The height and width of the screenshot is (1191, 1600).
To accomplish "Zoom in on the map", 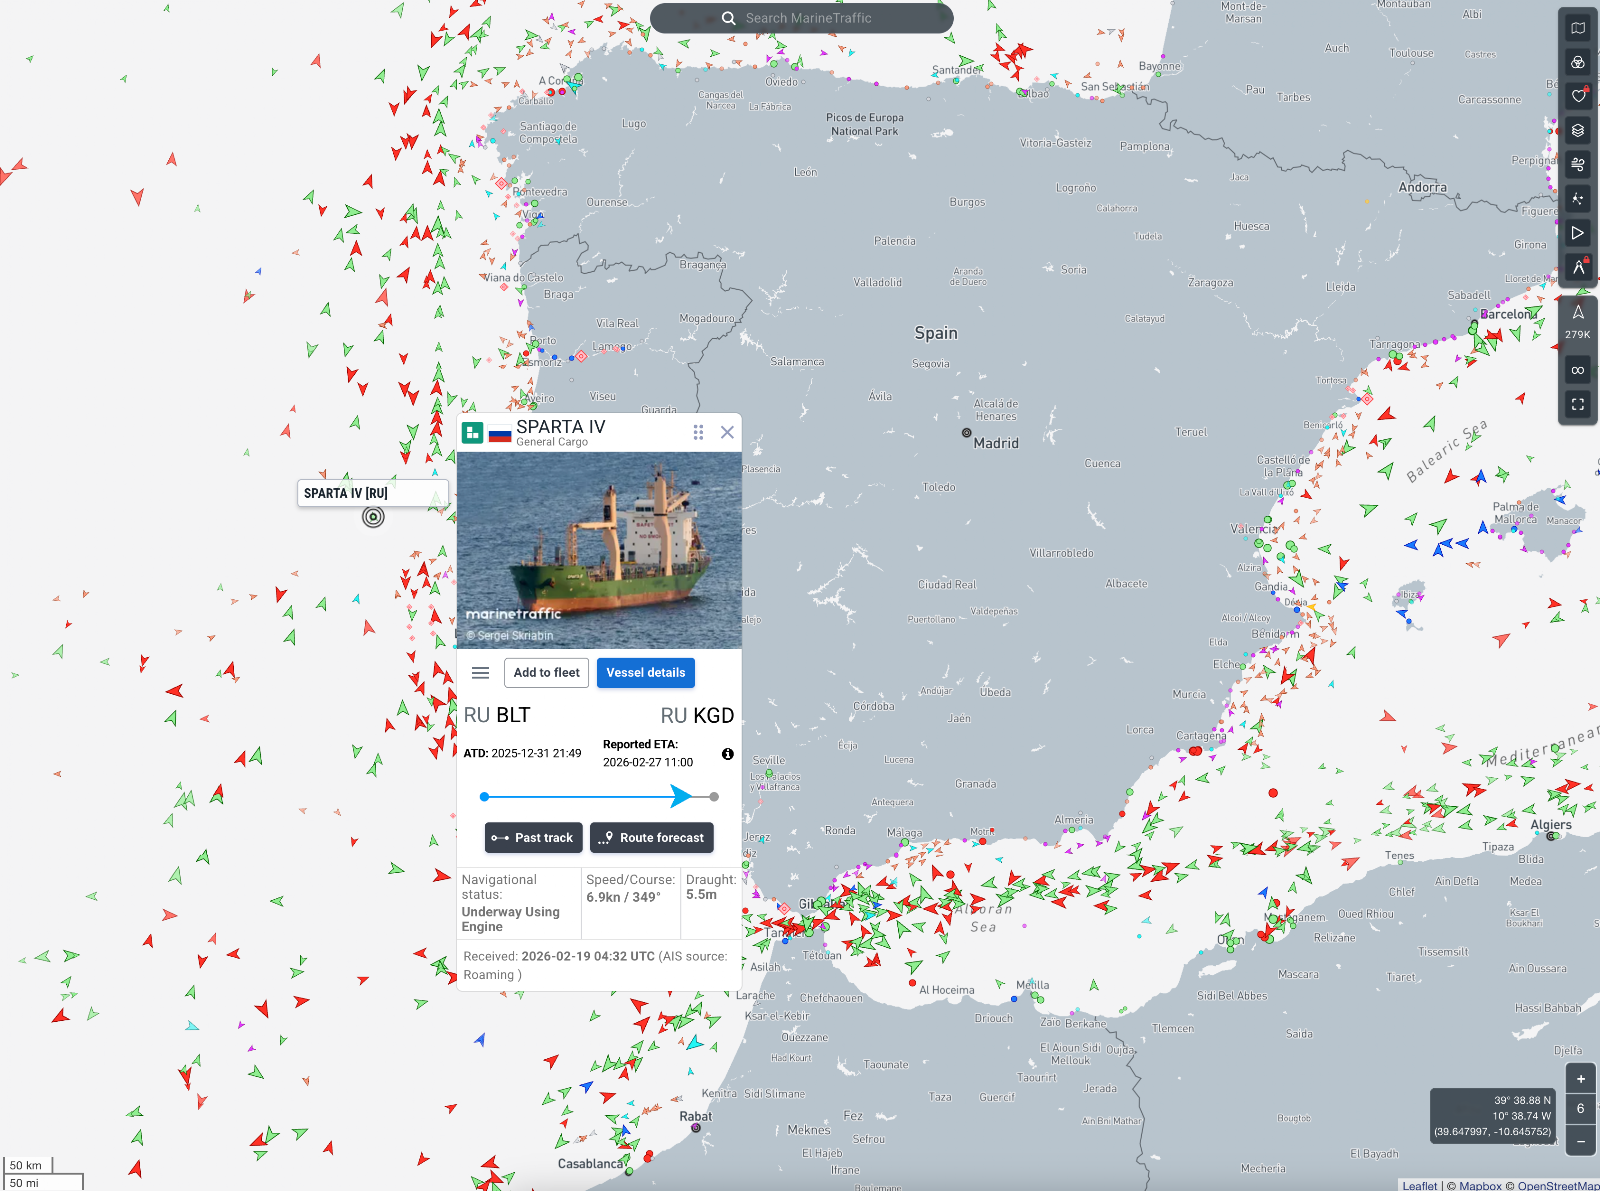I will 1581,1079.
